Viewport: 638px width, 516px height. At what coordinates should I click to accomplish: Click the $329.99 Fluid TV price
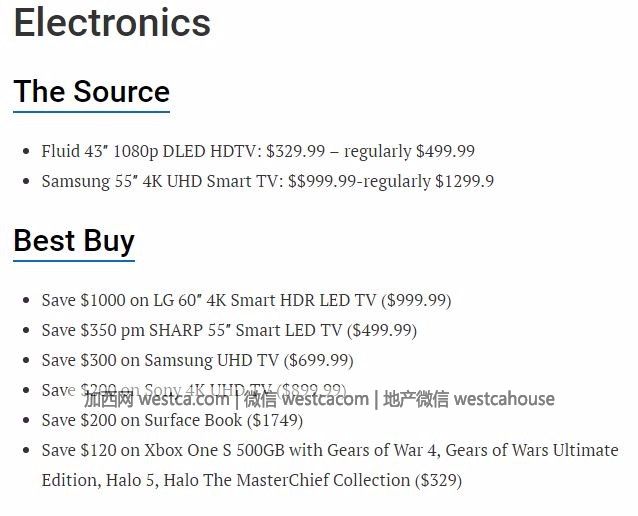click(x=296, y=151)
